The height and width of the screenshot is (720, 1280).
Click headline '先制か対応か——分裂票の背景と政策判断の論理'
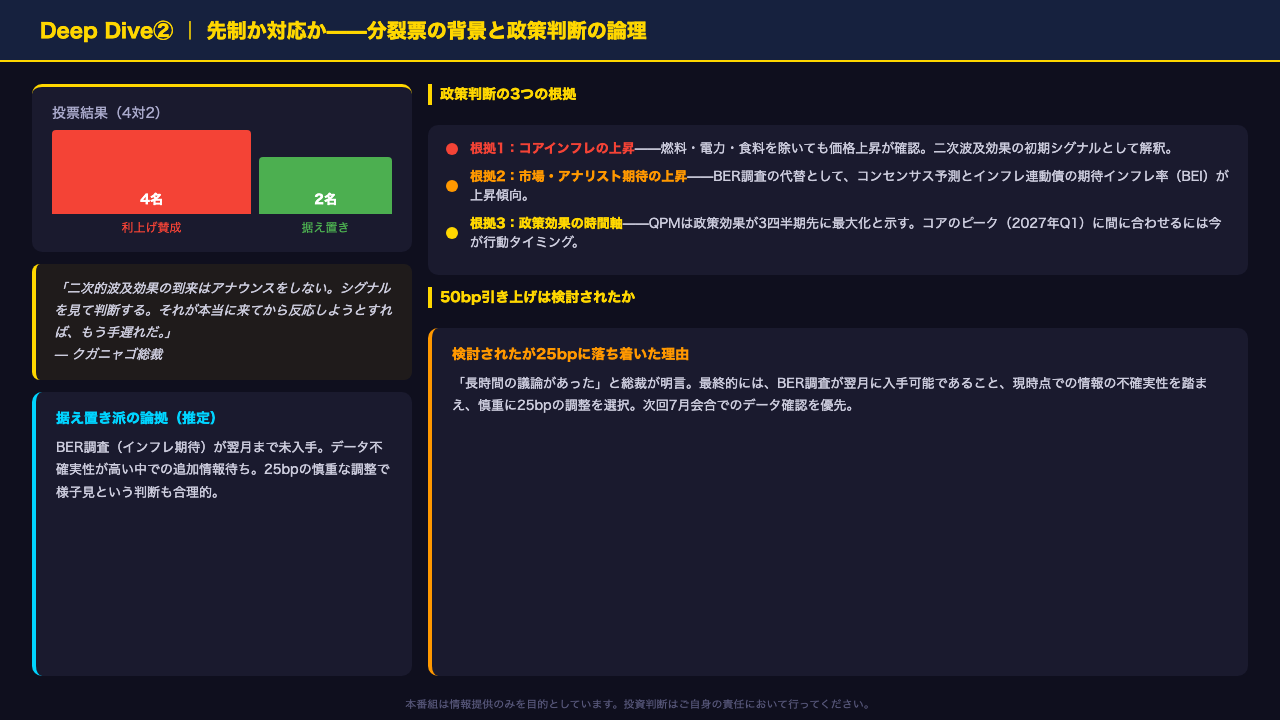pos(426,31)
